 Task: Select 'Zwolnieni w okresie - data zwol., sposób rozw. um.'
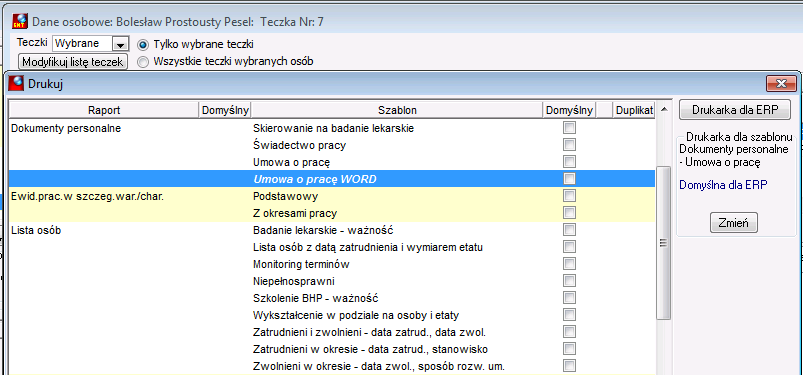tap(379, 366)
